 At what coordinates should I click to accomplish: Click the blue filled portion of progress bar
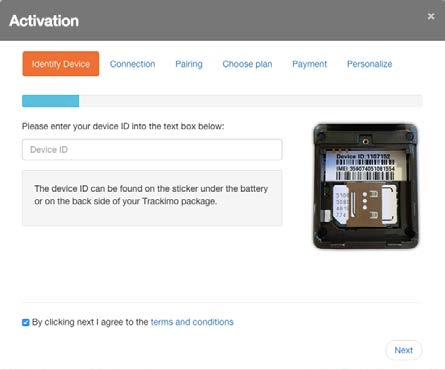point(51,101)
